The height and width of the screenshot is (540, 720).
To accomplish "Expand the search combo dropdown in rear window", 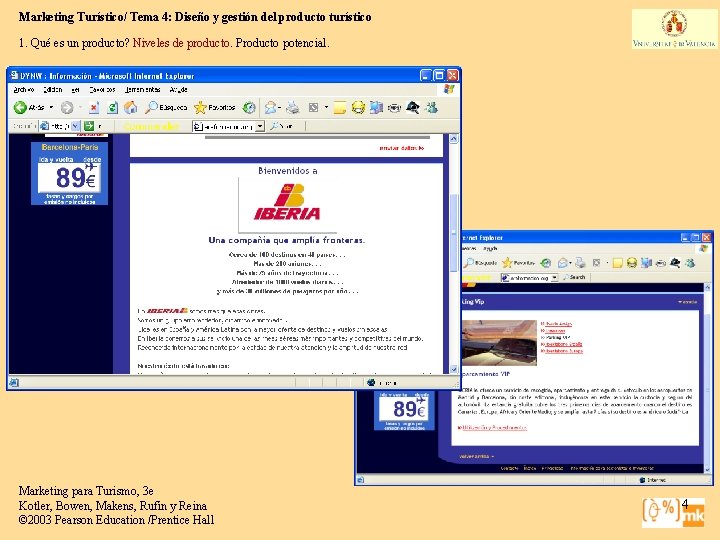I will click(x=555, y=277).
